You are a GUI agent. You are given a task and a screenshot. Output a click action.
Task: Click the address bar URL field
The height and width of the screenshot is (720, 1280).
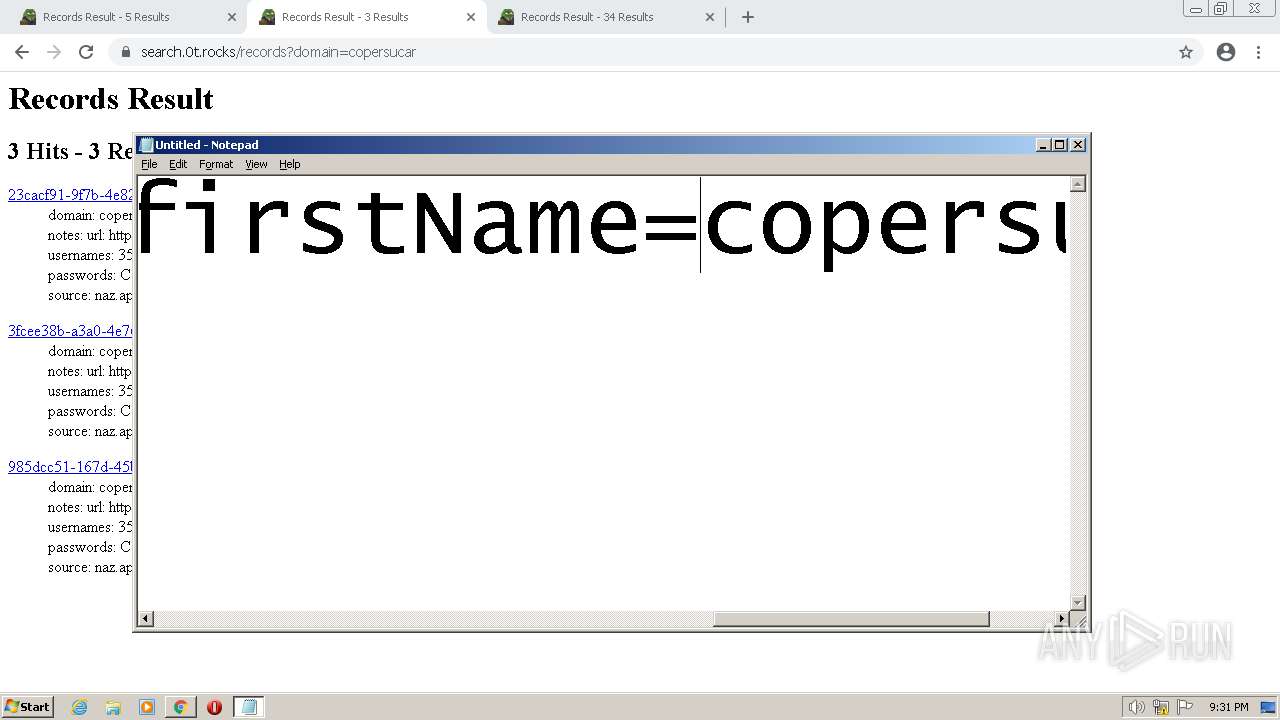[x=640, y=52]
